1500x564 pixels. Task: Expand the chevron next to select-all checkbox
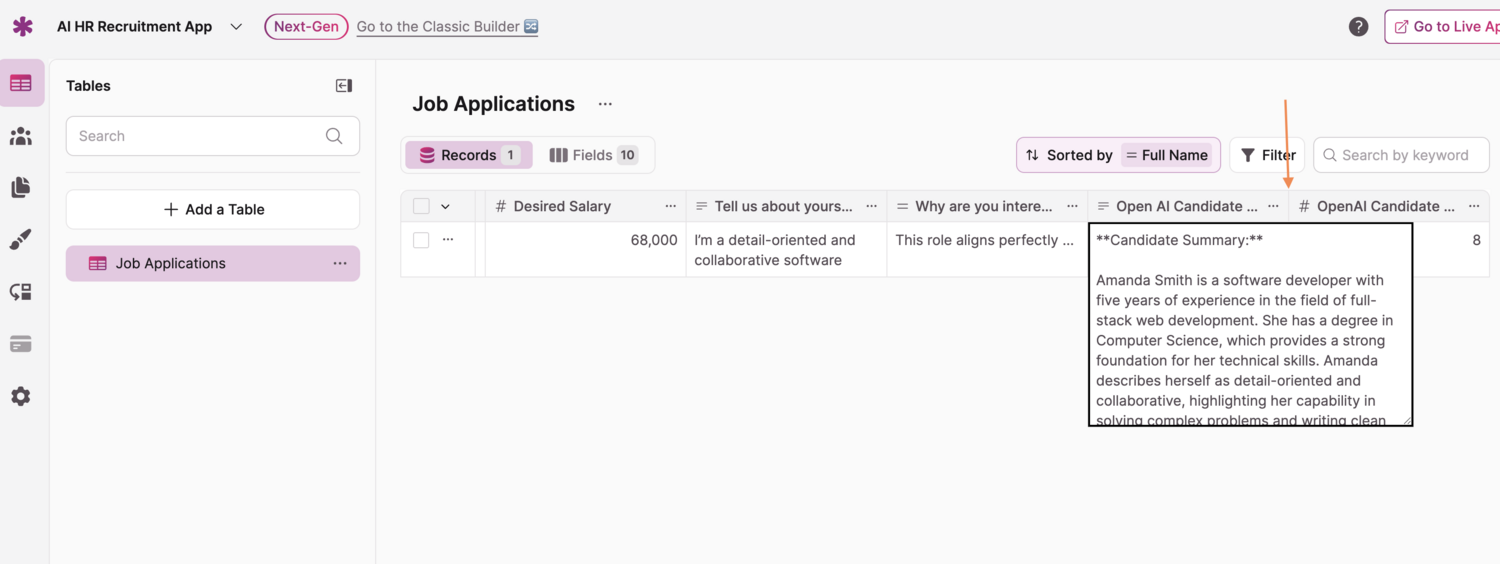pos(446,206)
